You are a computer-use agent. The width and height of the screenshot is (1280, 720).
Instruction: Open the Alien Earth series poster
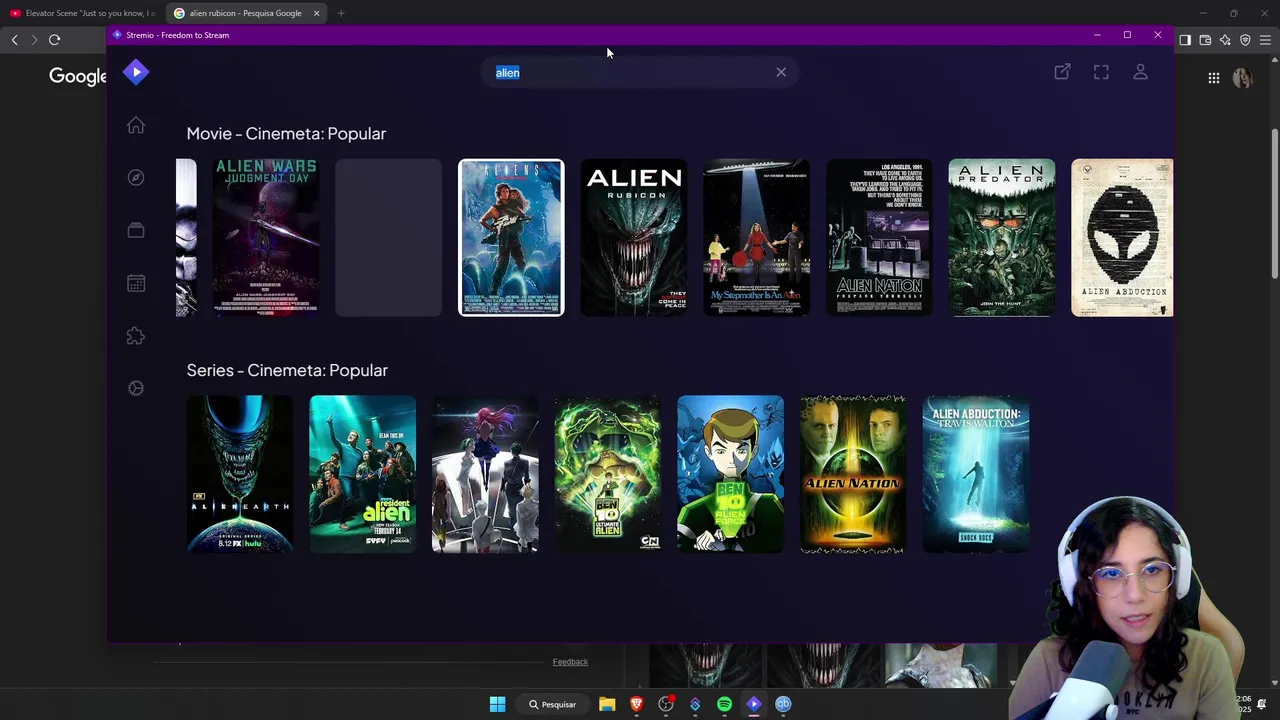pyautogui.click(x=240, y=474)
